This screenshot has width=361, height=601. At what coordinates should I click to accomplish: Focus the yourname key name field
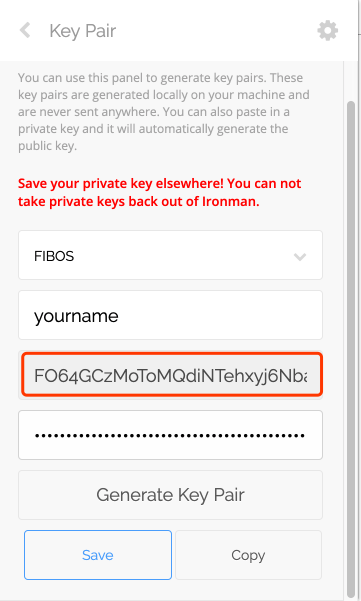pos(170,315)
